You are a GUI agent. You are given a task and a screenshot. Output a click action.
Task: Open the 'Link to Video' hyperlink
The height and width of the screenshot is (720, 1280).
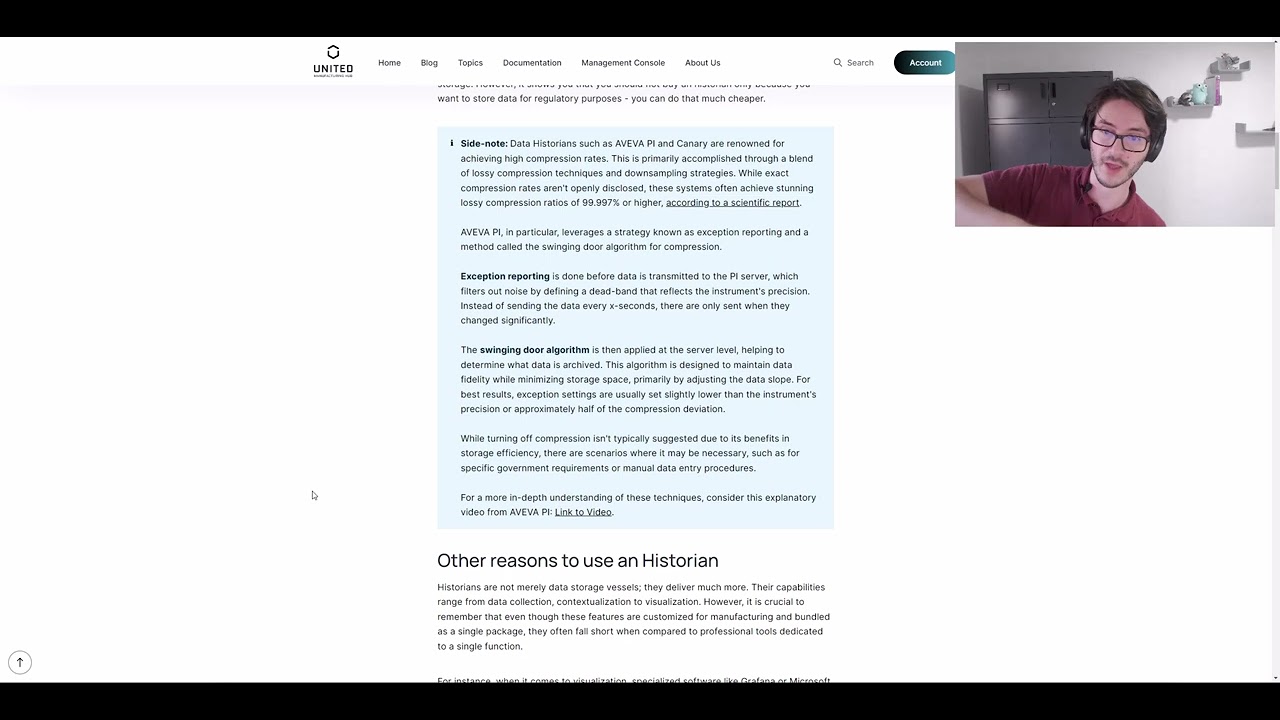click(583, 512)
